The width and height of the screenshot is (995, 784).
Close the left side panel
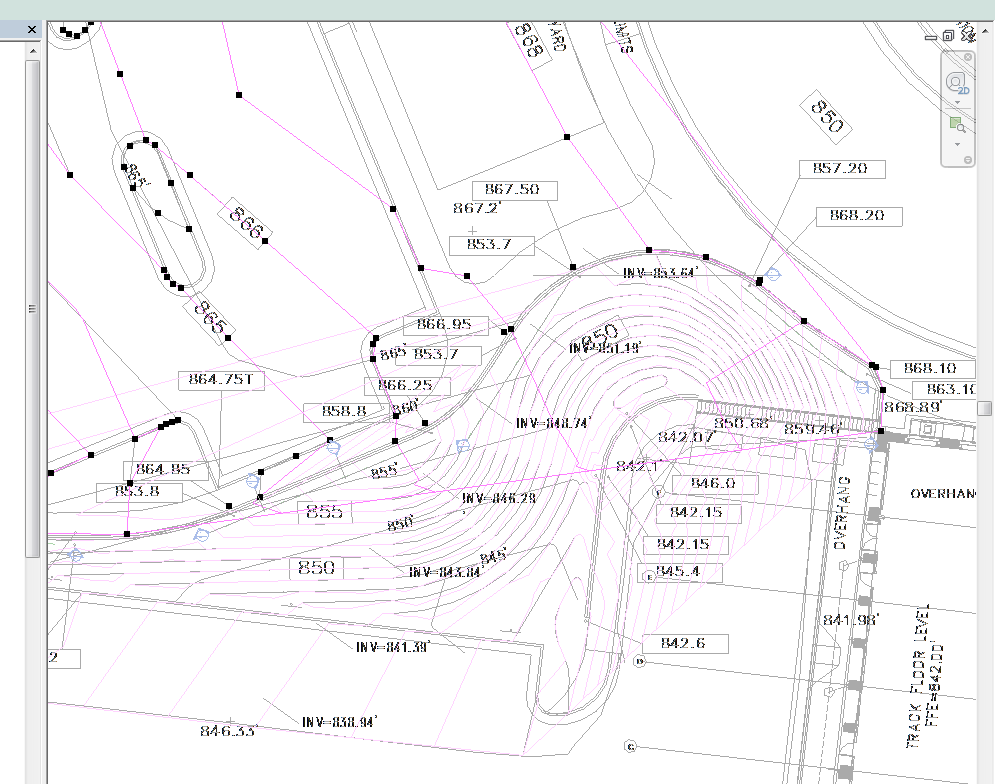click(x=32, y=29)
